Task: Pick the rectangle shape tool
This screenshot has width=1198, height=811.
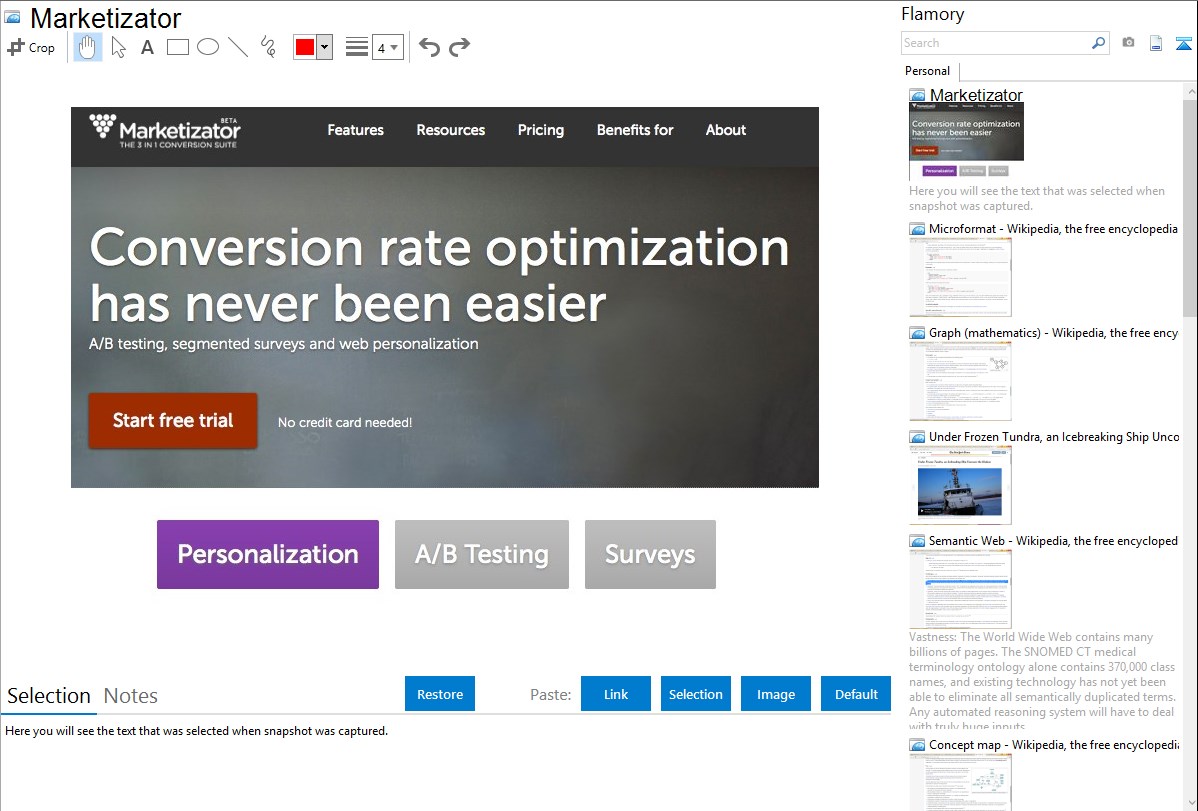Action: [177, 47]
